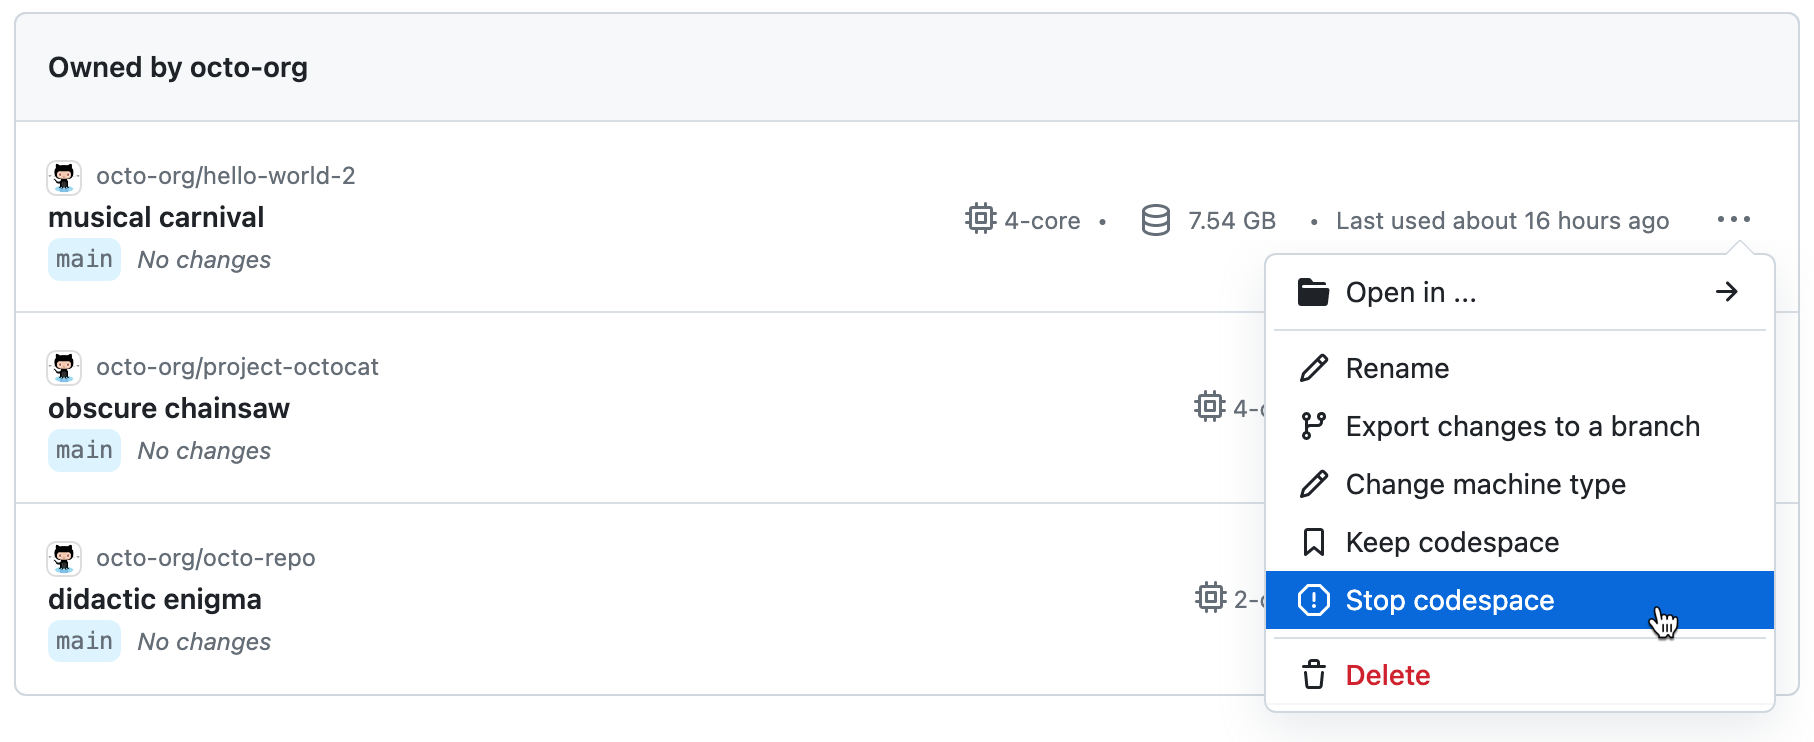The width and height of the screenshot is (1814, 742).
Task: Click the main branch label under didactic enigma
Action: (x=84, y=641)
